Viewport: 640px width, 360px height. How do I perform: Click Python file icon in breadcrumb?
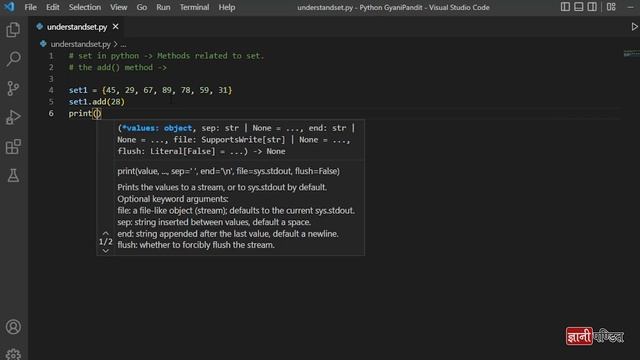pos(43,44)
